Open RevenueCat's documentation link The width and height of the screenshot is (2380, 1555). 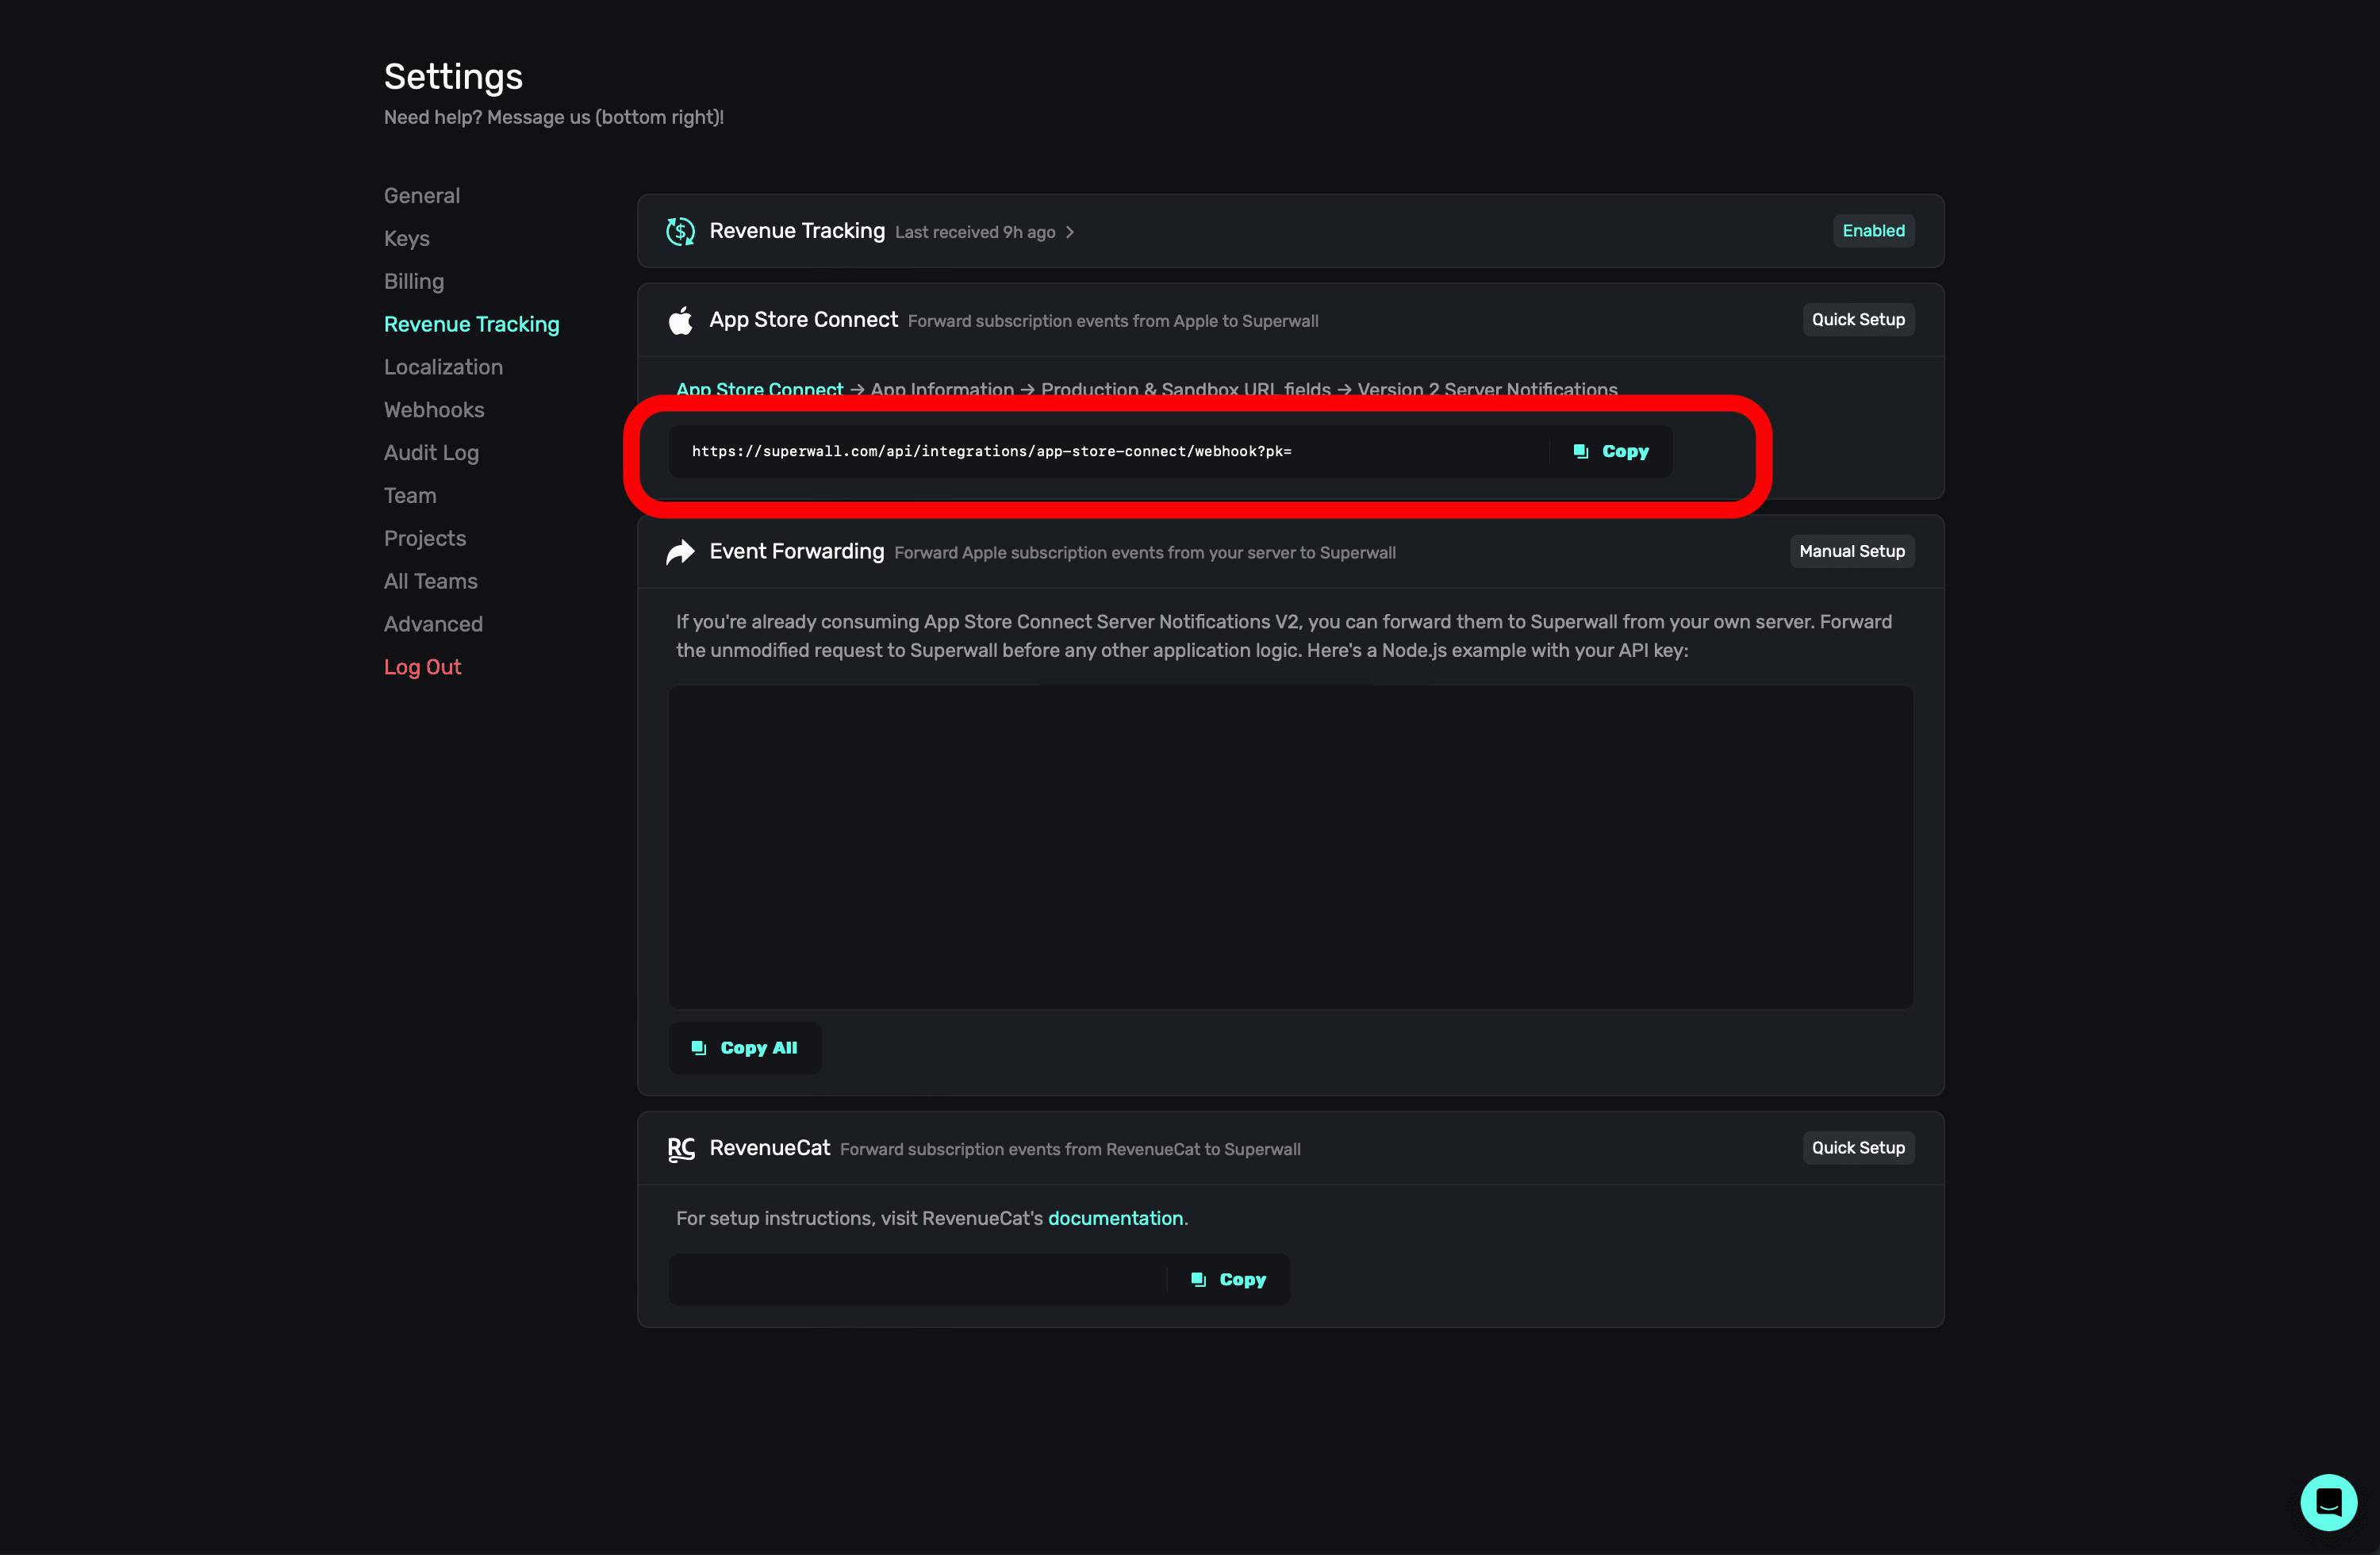pos(1115,1219)
